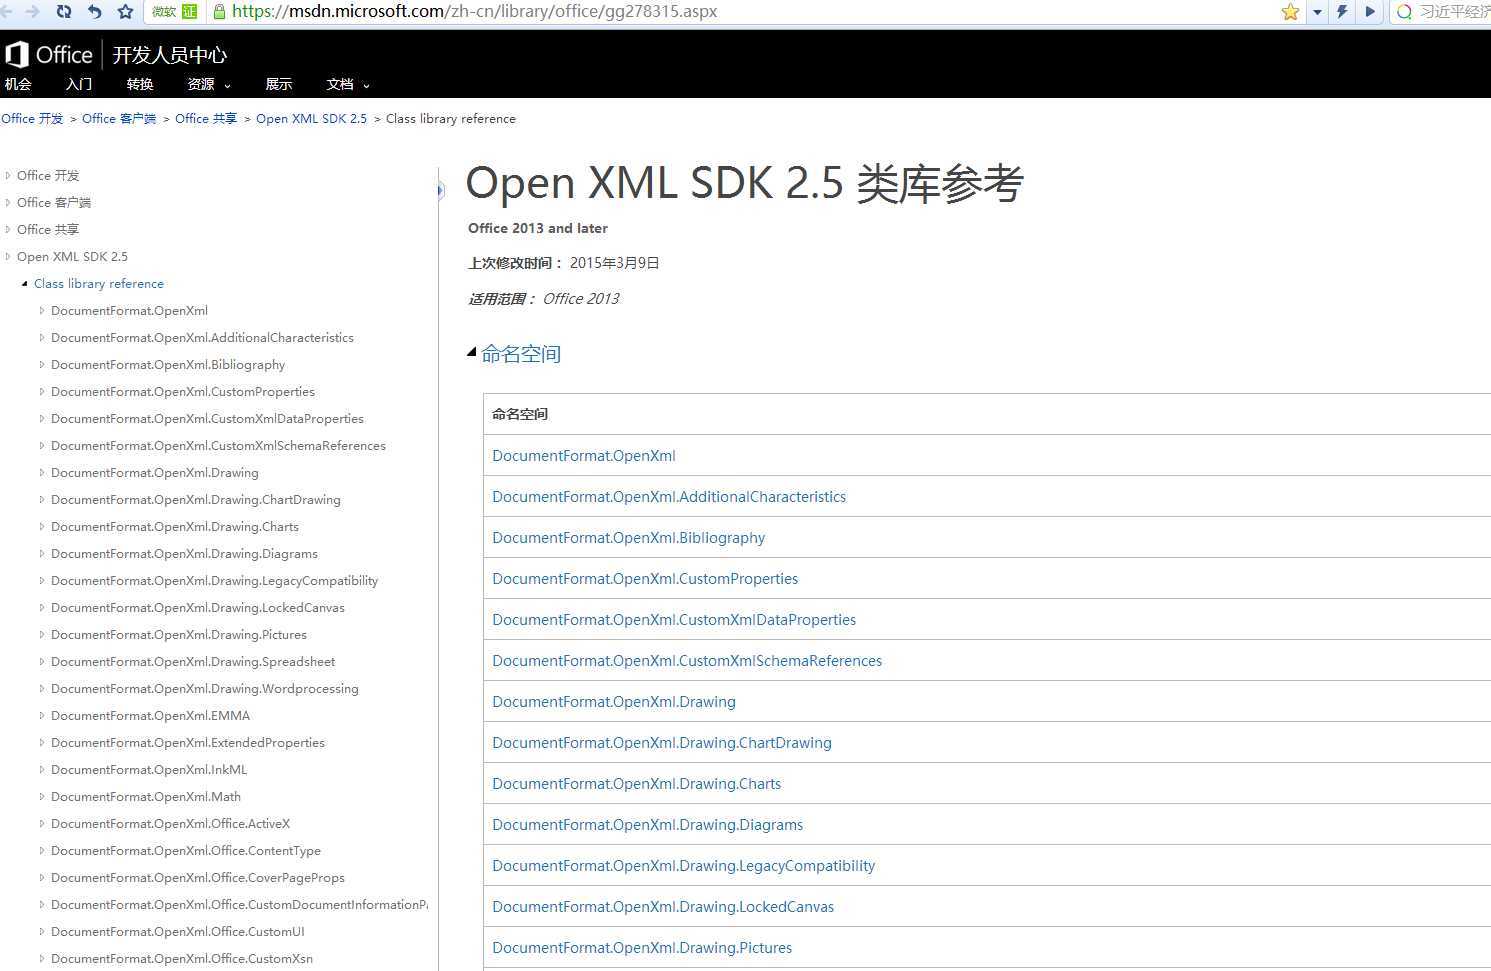Click the green certificate badge in address bar
This screenshot has height=971, width=1491.
pos(190,11)
